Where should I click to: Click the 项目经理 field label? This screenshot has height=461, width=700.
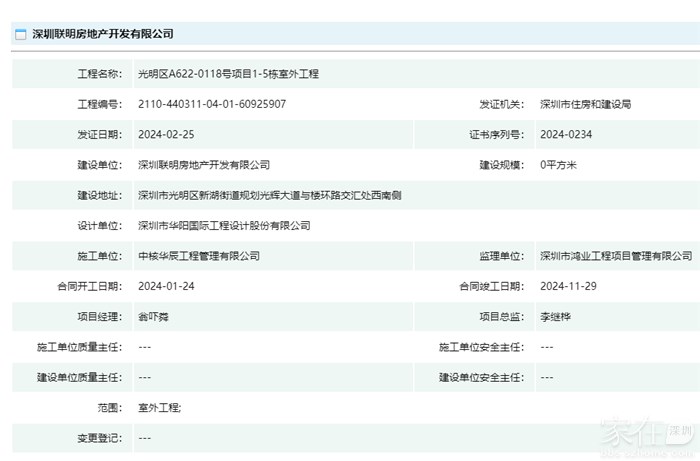tap(99, 317)
